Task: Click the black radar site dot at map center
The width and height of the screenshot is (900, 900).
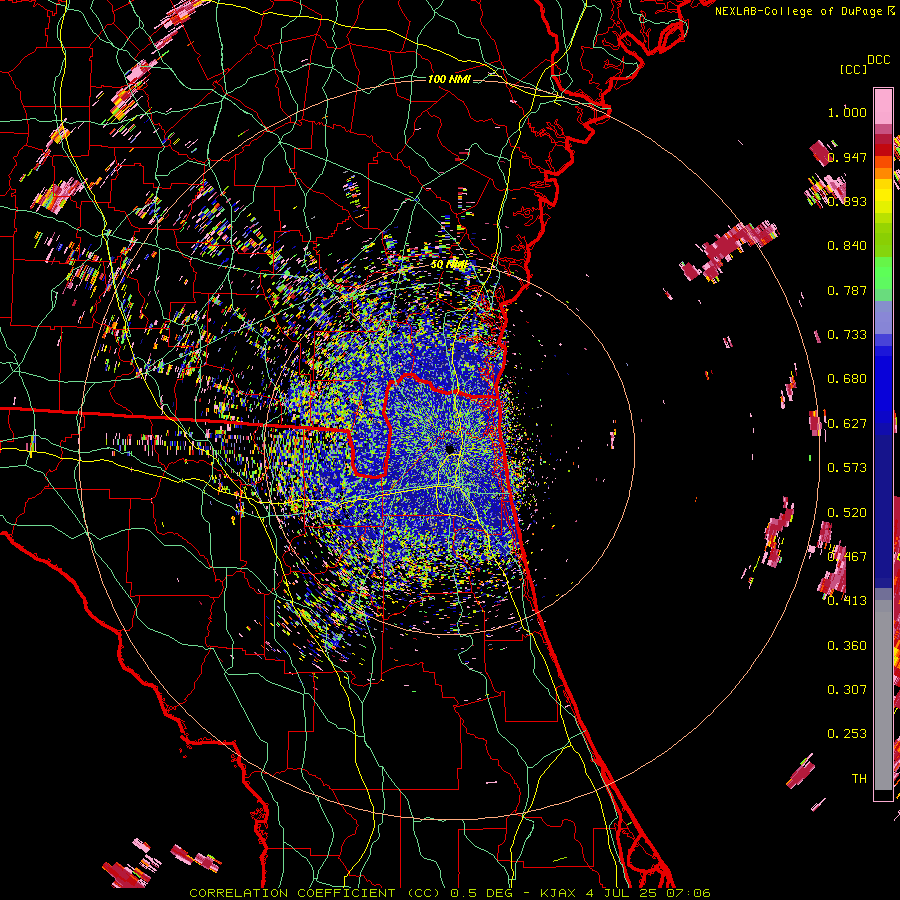Action: click(x=449, y=449)
